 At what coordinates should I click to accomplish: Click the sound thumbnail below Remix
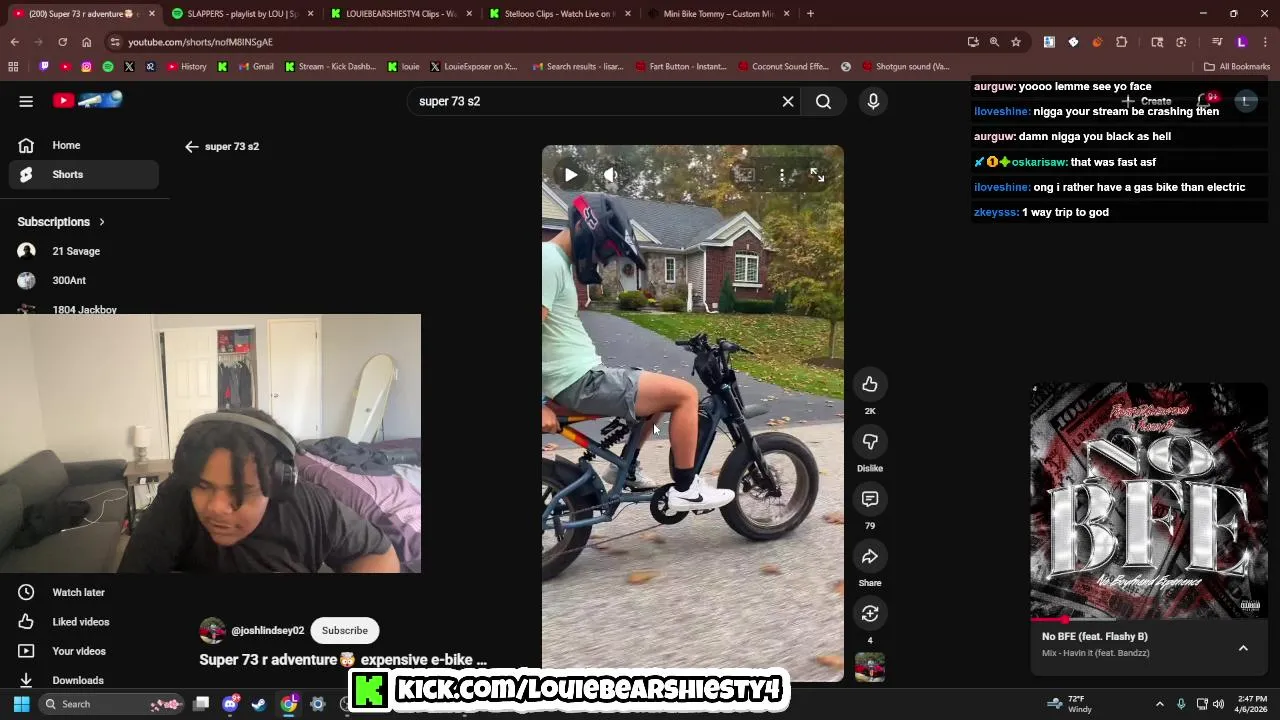(870, 667)
